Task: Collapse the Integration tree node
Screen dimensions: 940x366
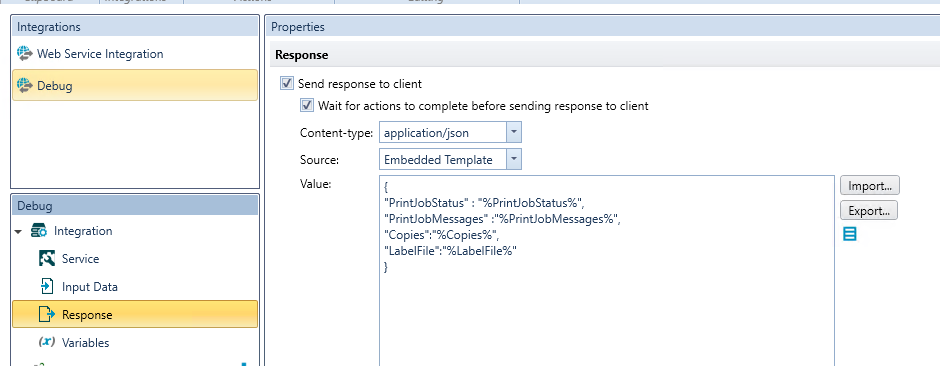Action: [18, 231]
